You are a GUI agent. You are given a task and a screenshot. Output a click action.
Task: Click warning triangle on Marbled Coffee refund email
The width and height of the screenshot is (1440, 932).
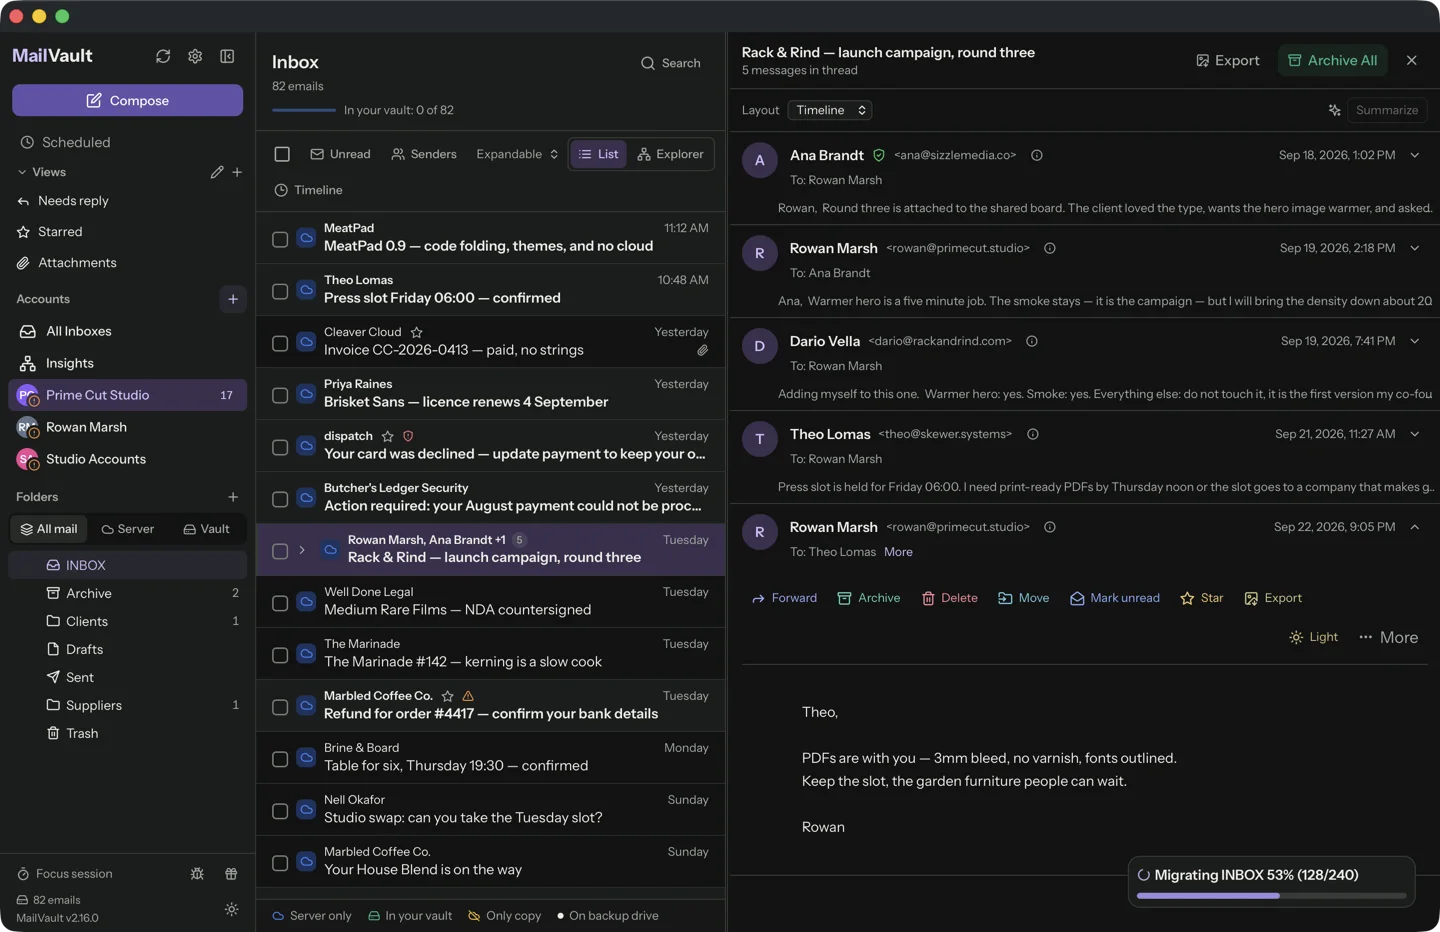(x=468, y=696)
